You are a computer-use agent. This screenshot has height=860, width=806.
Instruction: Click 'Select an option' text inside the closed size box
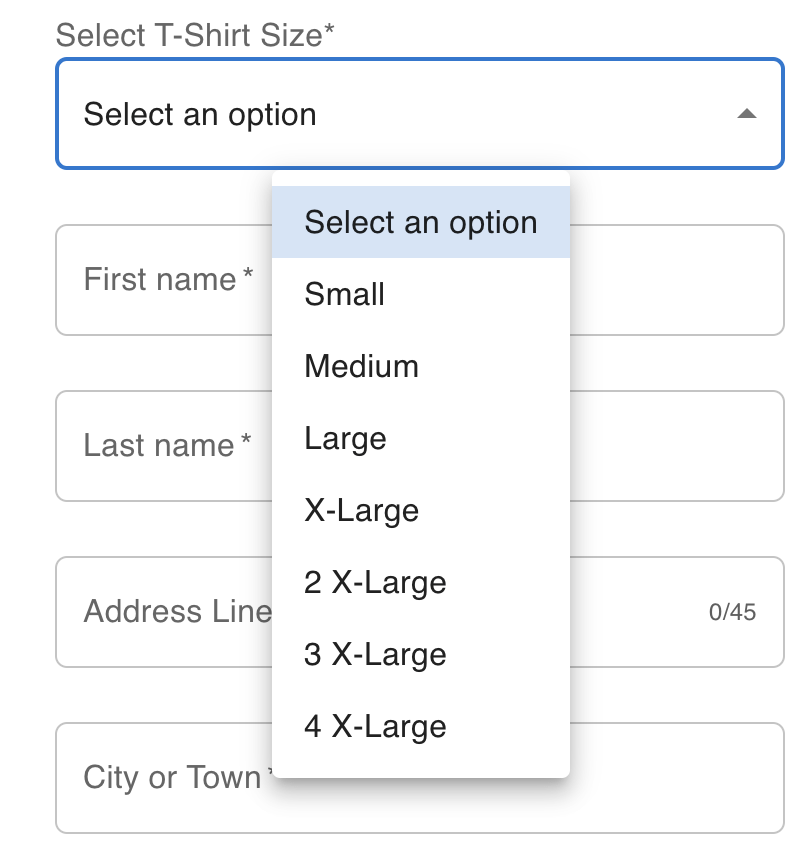tap(200, 115)
